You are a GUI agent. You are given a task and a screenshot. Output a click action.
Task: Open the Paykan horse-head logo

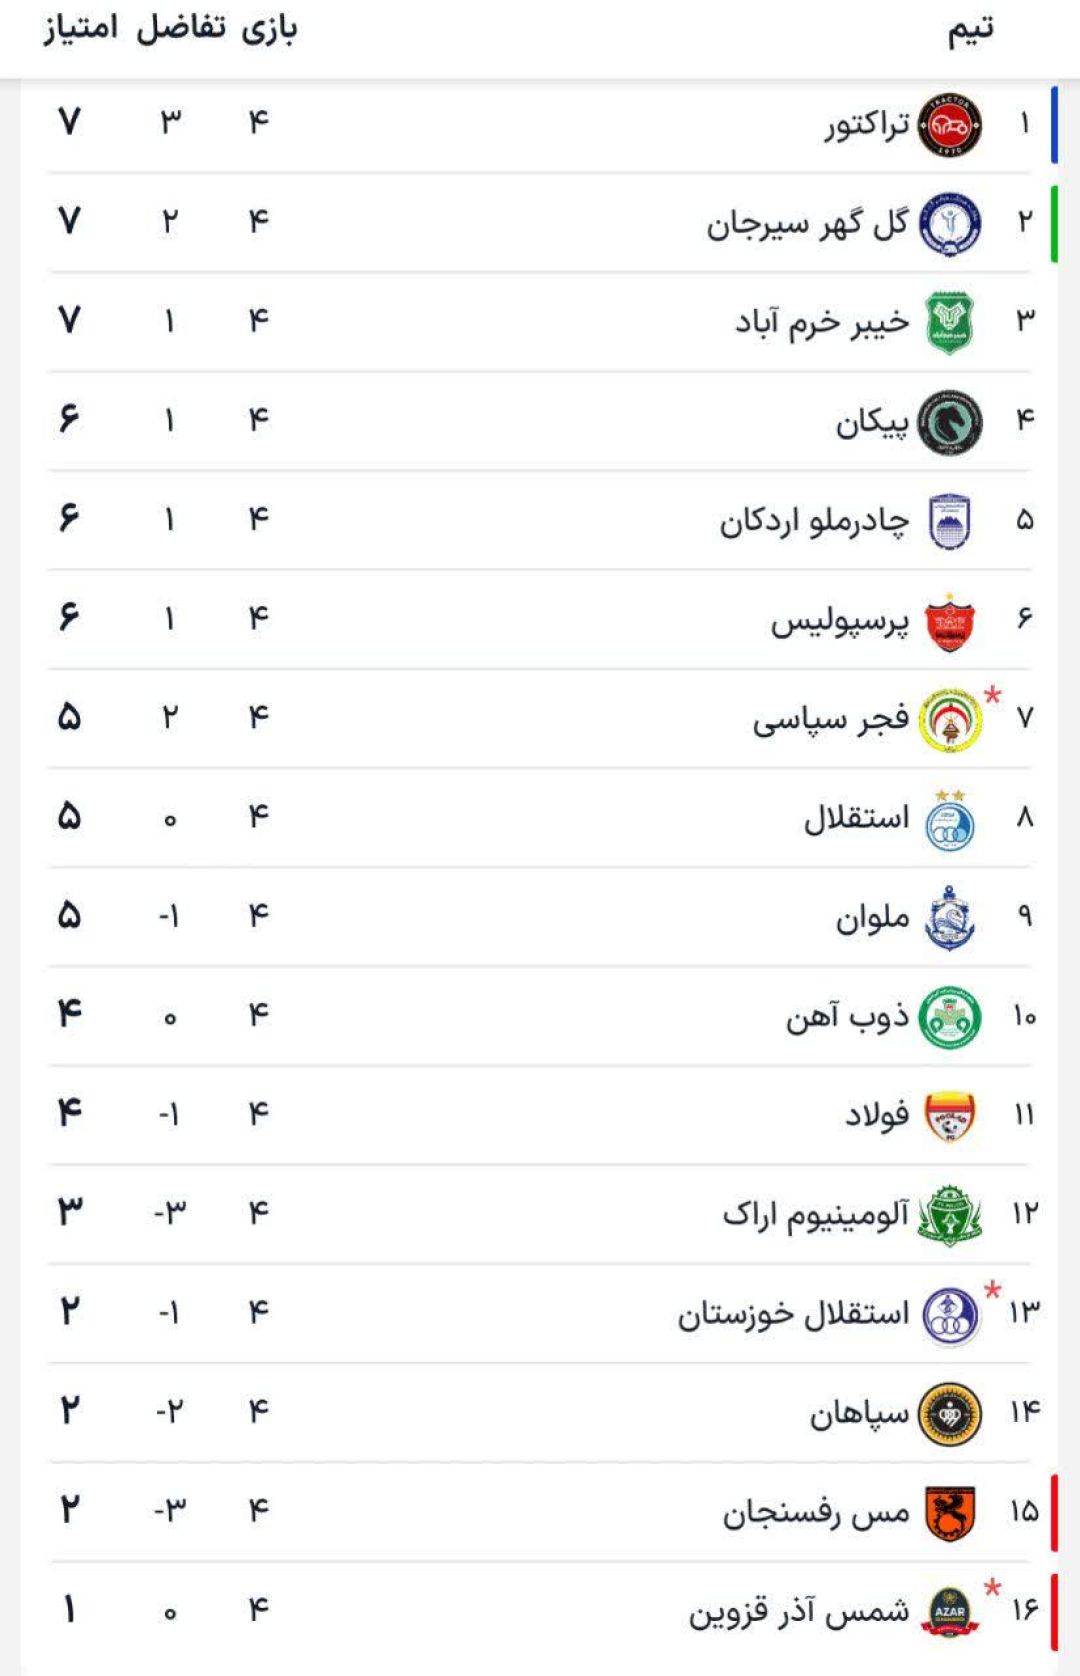coord(949,422)
